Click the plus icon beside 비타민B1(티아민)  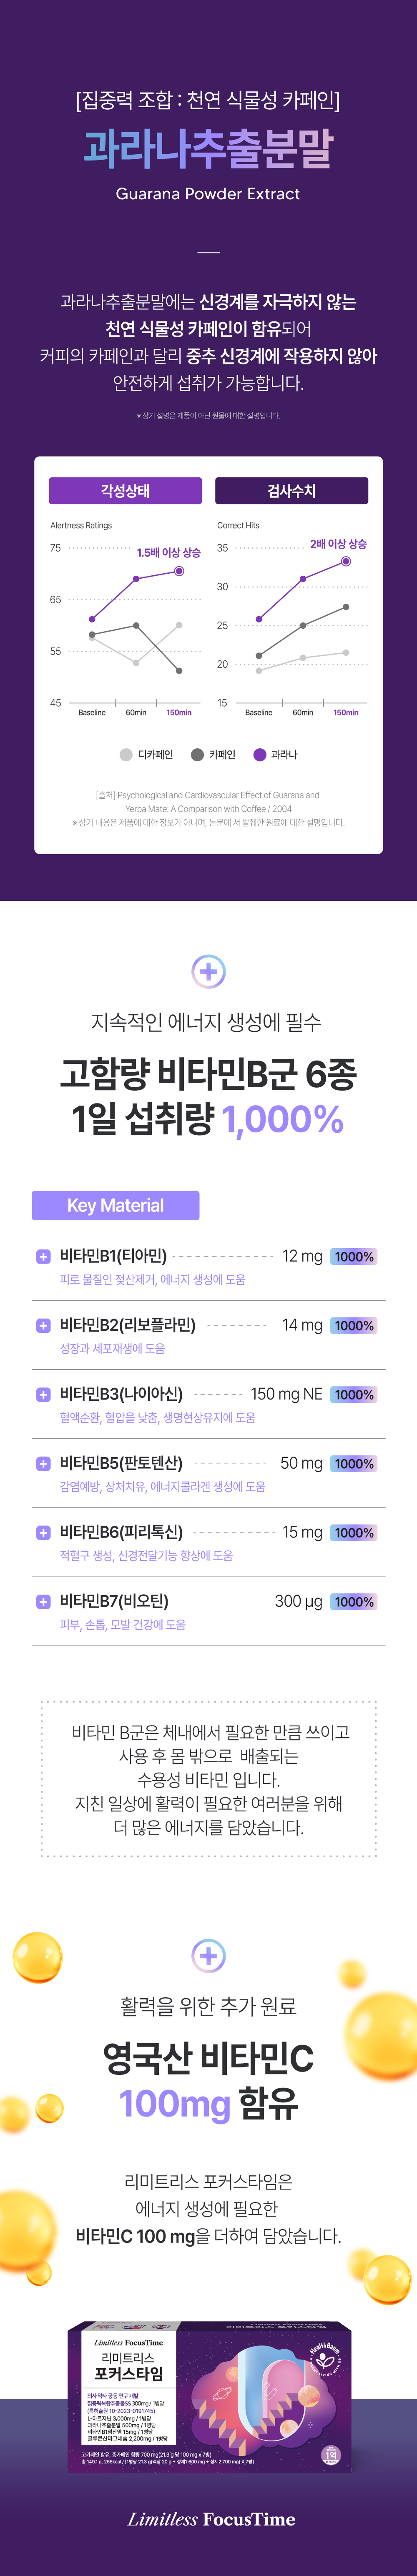pyautogui.click(x=43, y=1257)
